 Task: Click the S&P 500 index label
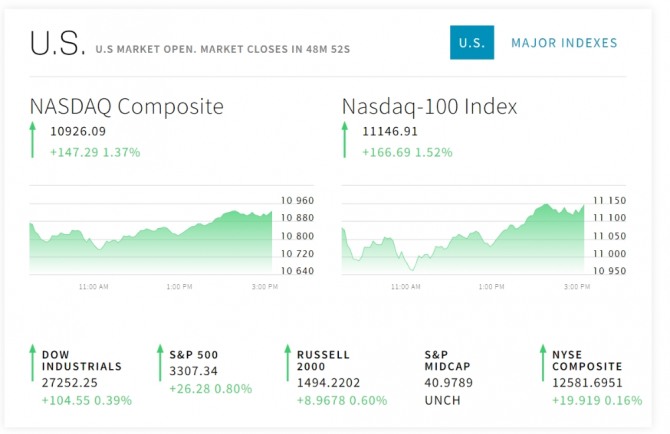(x=194, y=354)
